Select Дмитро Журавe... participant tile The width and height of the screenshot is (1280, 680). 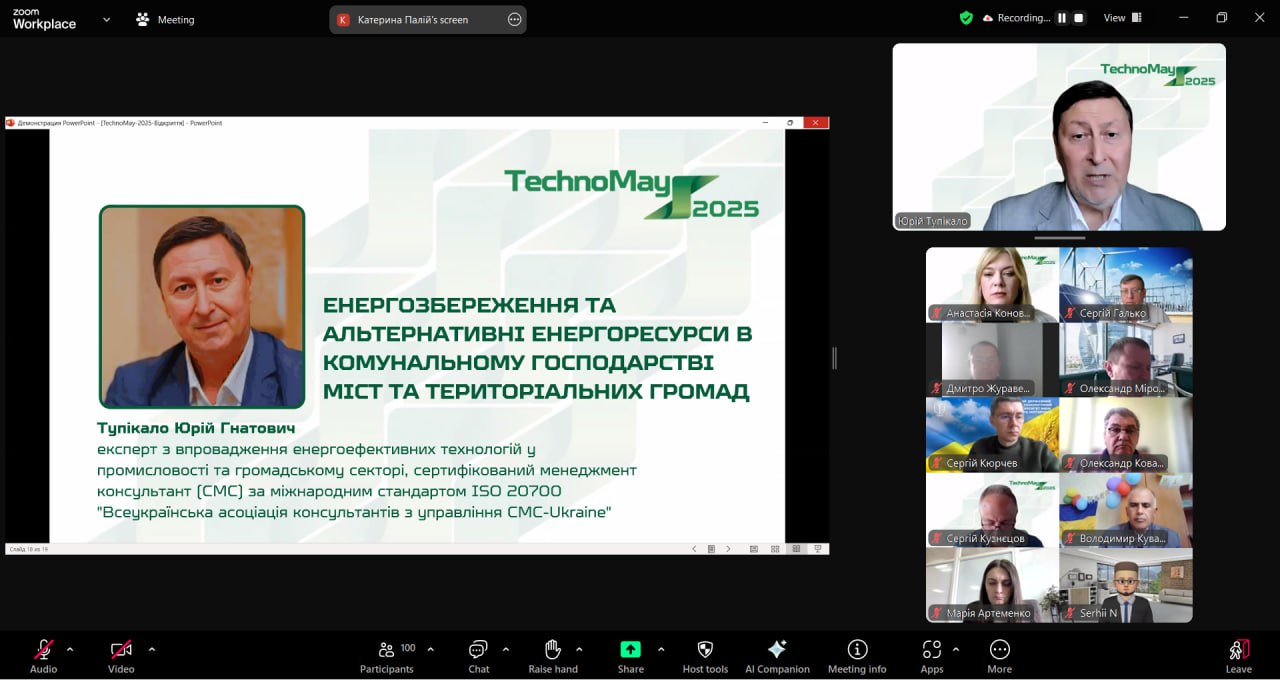point(992,360)
